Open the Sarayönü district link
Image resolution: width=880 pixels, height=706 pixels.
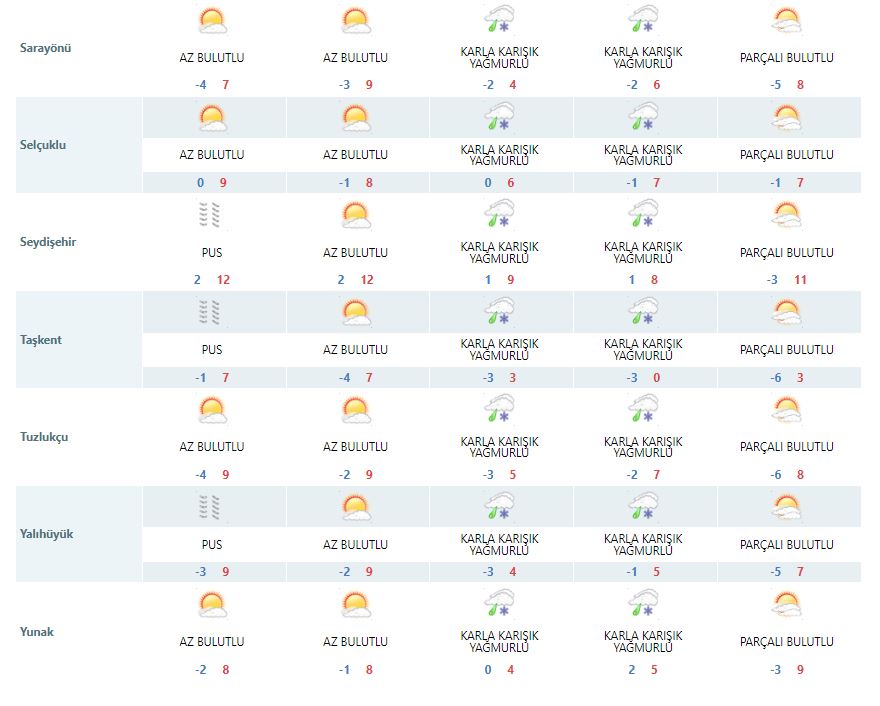pyautogui.click(x=47, y=48)
